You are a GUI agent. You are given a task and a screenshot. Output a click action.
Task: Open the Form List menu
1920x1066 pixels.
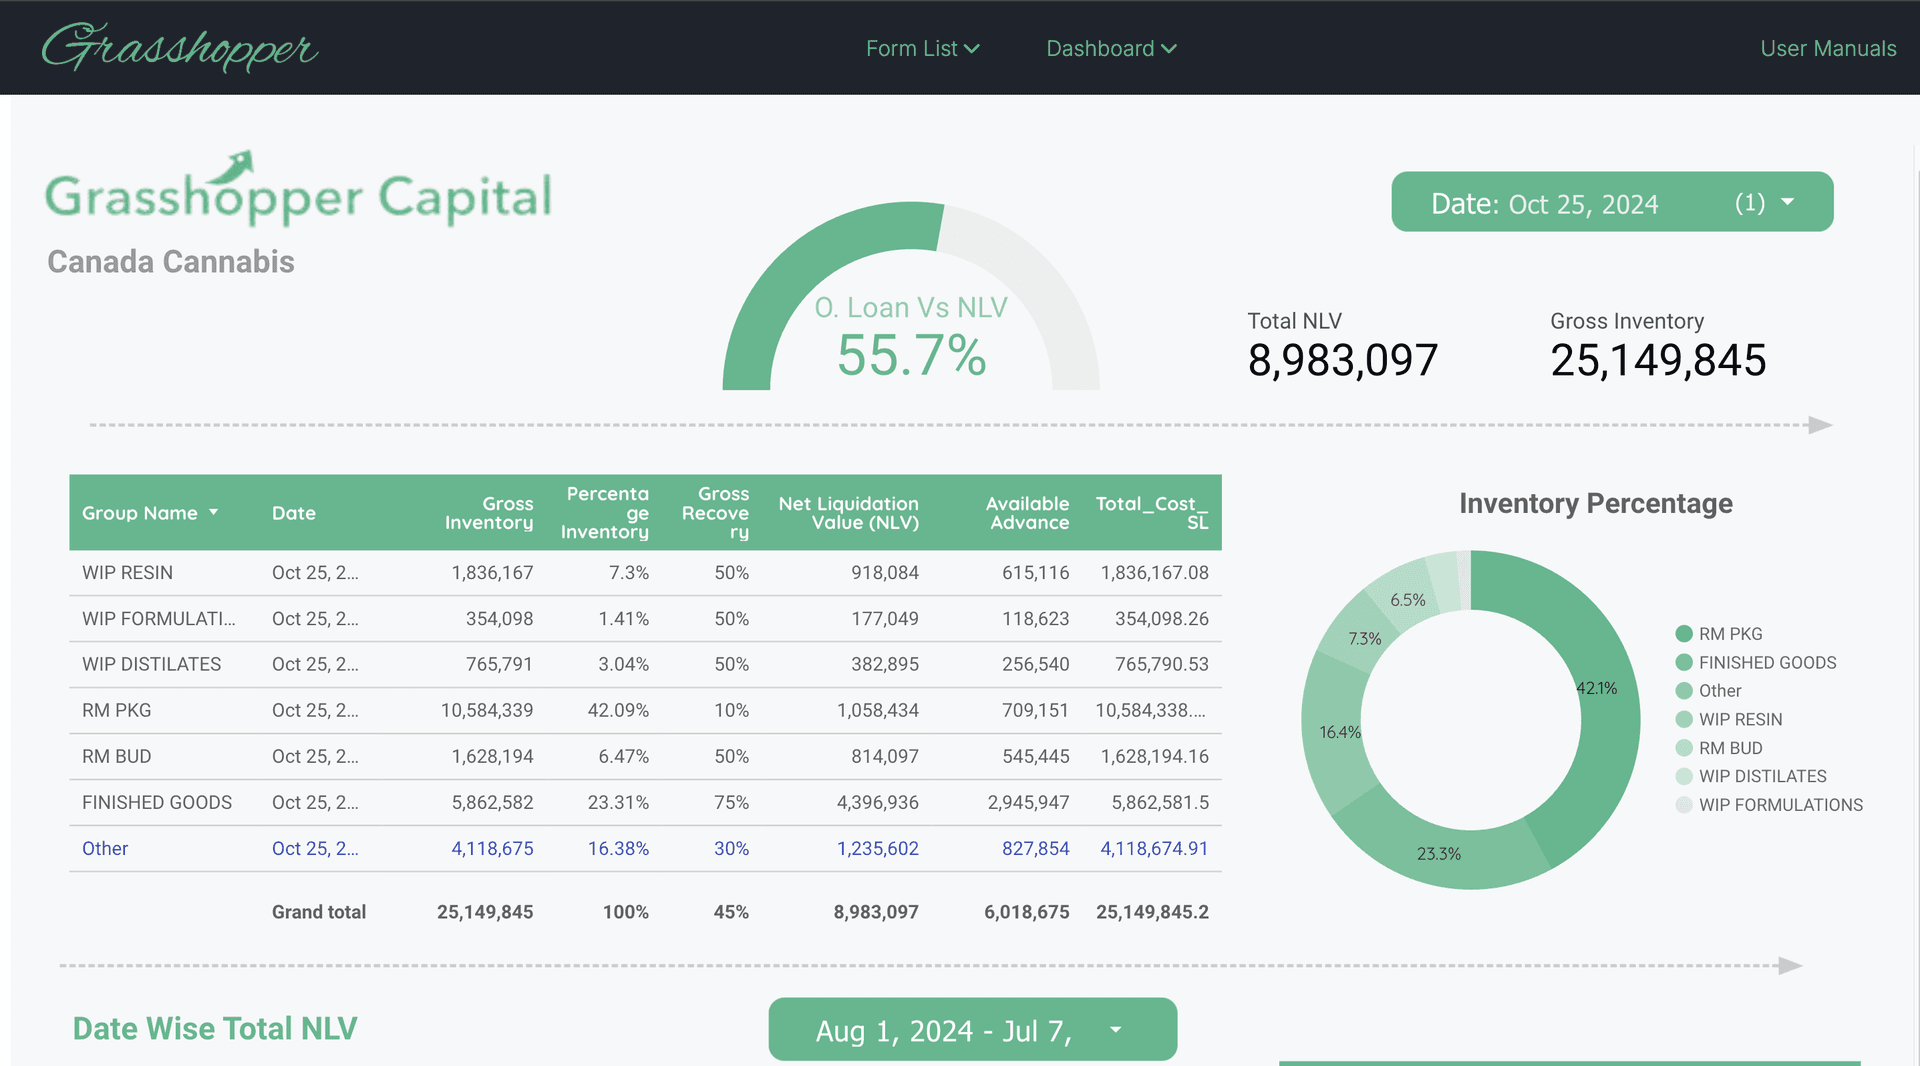[x=922, y=47]
